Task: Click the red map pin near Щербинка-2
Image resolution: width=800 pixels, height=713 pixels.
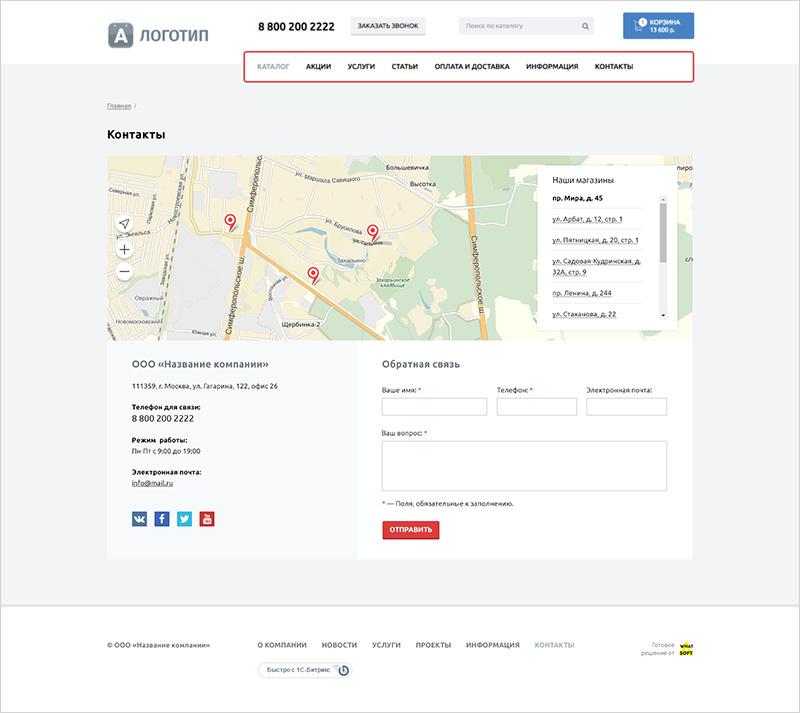Action: tap(312, 272)
